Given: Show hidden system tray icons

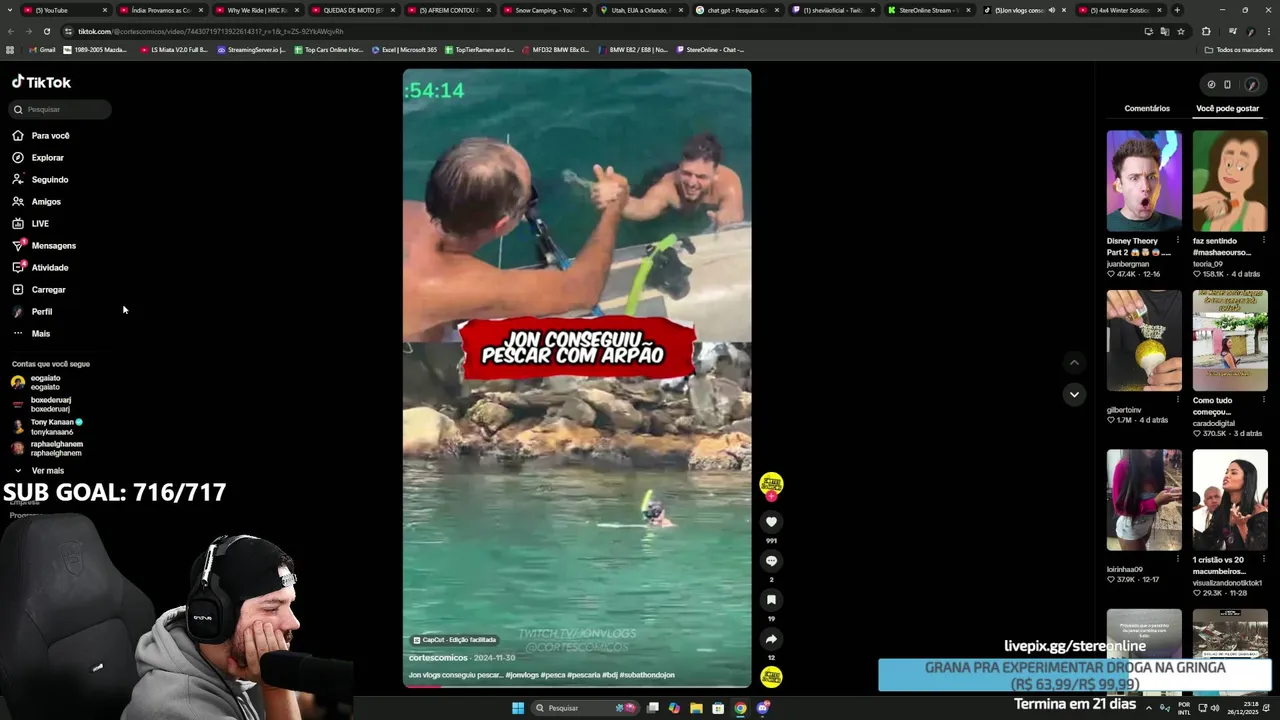Looking at the screenshot, I should pos(1148,708).
